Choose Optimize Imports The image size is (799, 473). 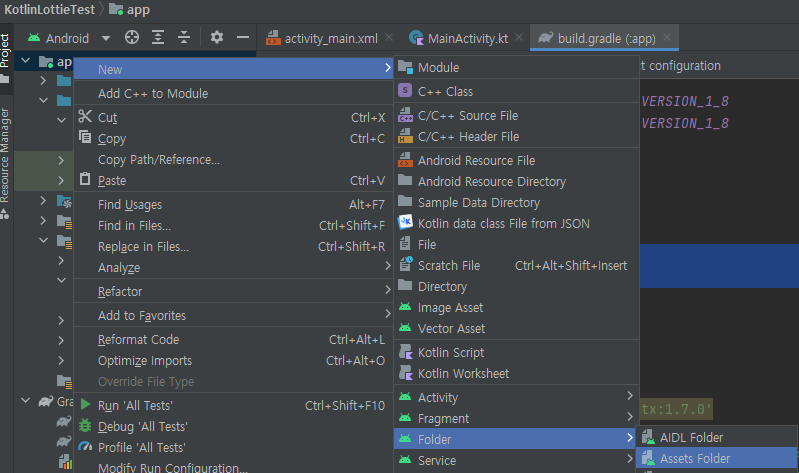[233, 360]
